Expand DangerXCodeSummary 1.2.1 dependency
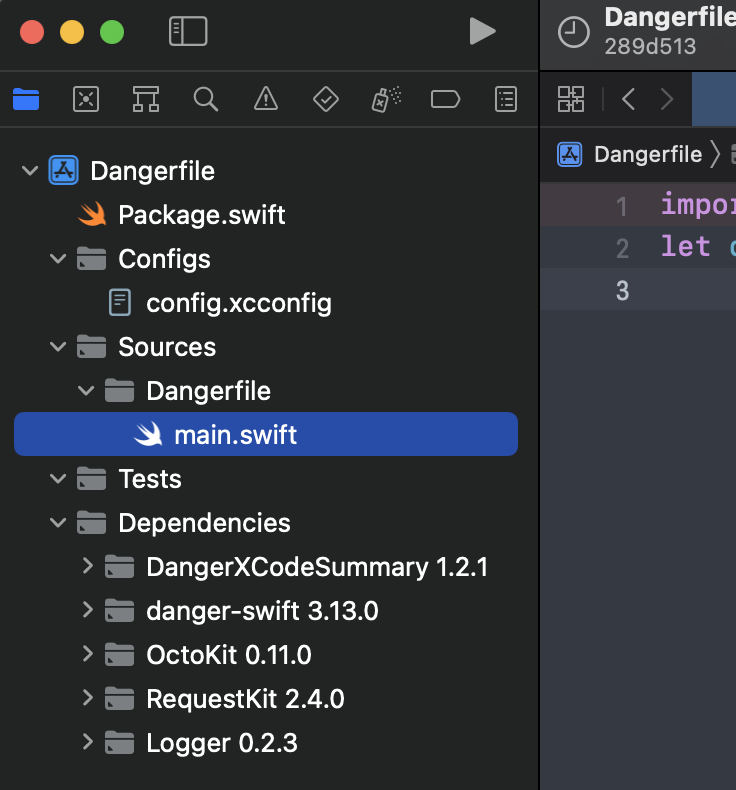The width and height of the screenshot is (736, 790). tap(87, 567)
